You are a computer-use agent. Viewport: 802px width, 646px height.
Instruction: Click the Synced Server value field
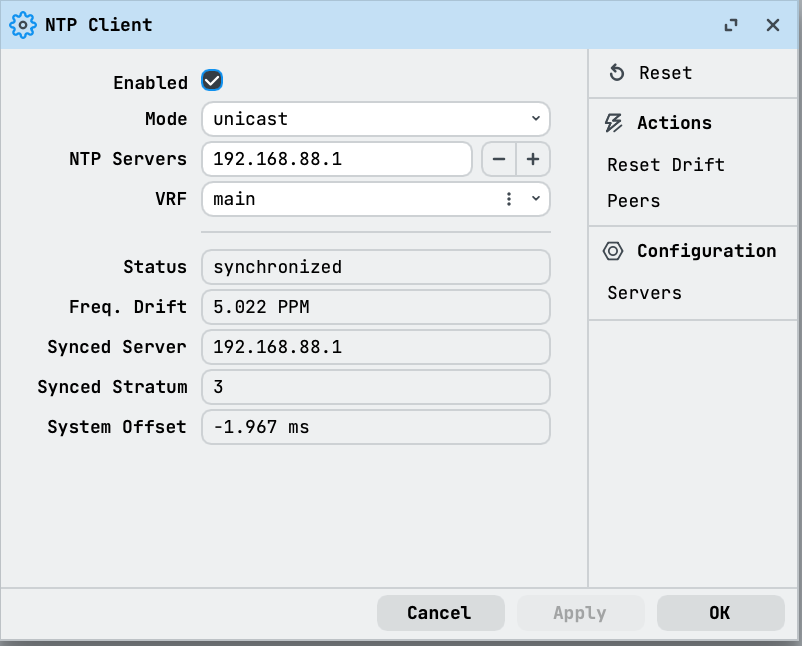click(x=376, y=347)
